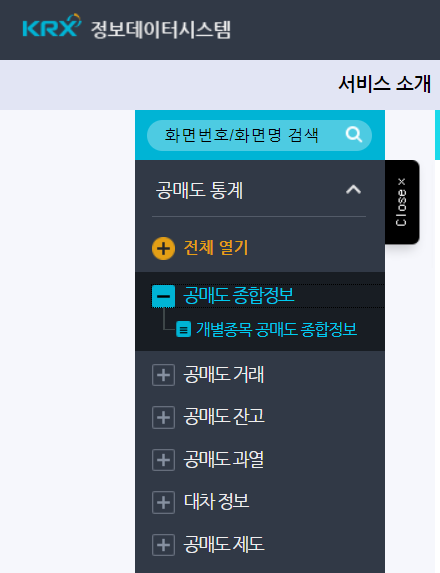
Task: Focus the 화면번호/화면명 검색 input field
Action: click(x=259, y=135)
